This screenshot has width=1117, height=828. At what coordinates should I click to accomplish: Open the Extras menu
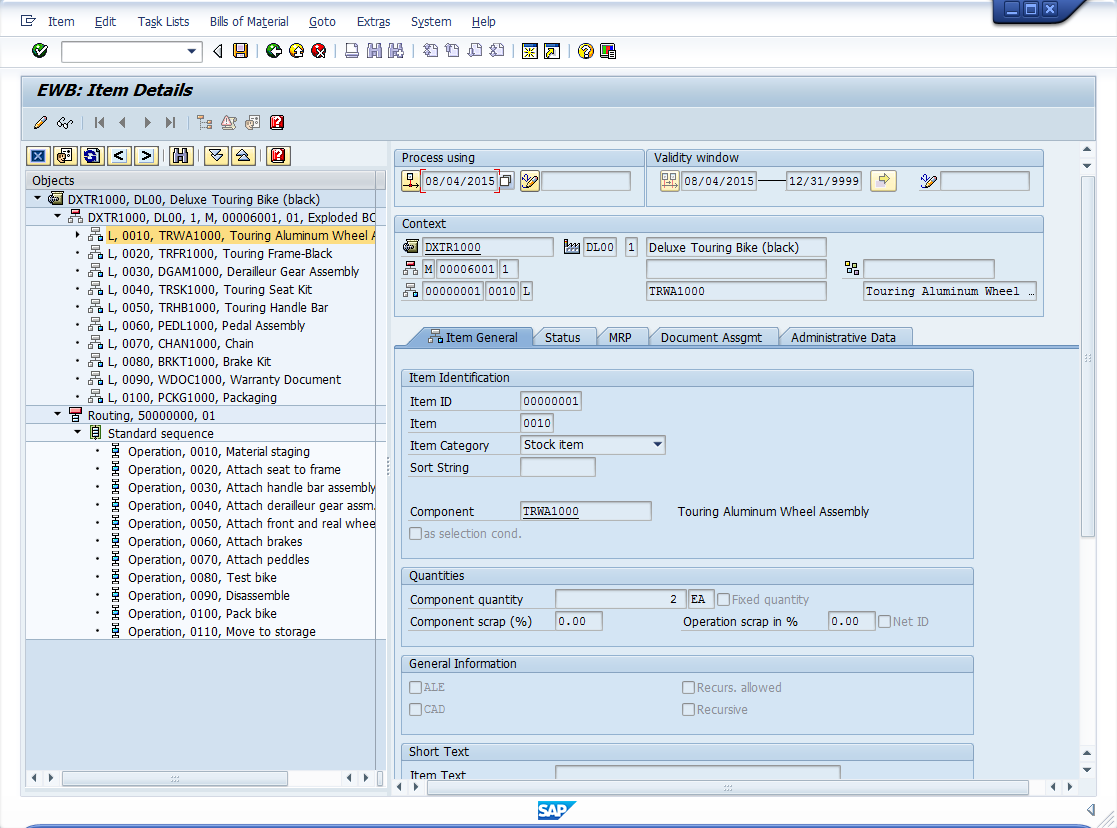pyautogui.click(x=373, y=21)
